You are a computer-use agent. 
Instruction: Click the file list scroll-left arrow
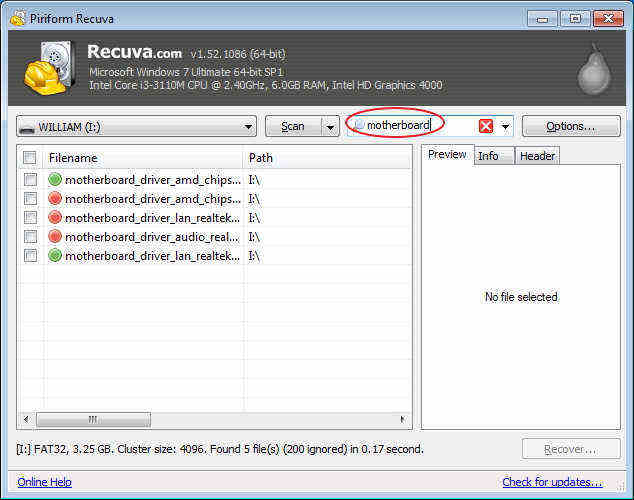(x=26, y=419)
